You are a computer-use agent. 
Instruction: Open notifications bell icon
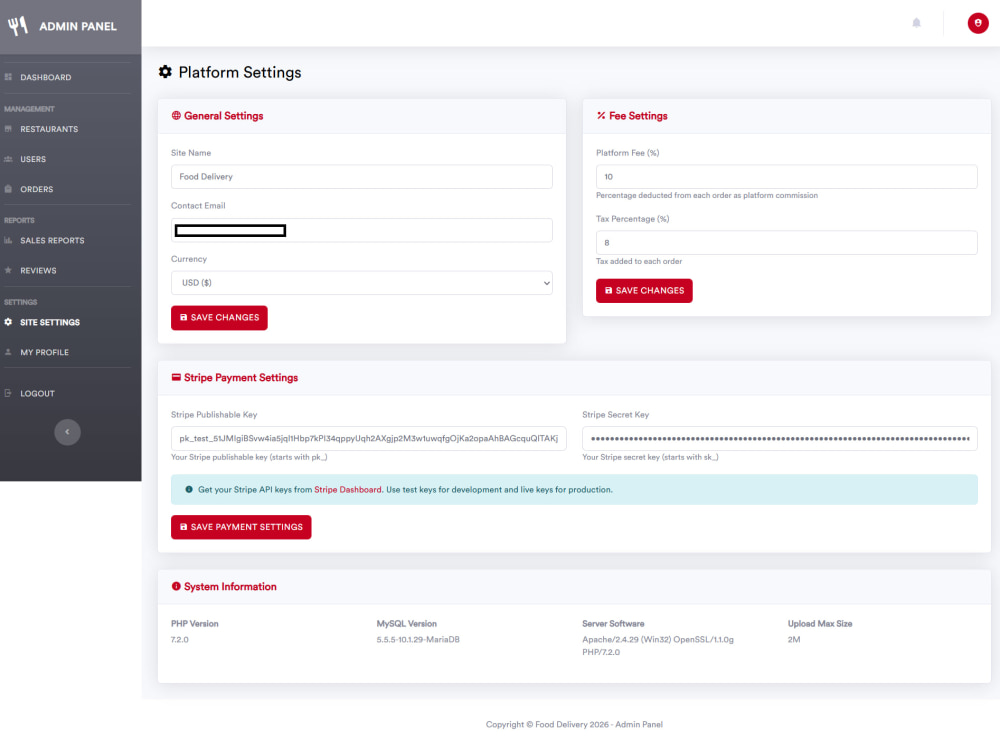(x=916, y=23)
